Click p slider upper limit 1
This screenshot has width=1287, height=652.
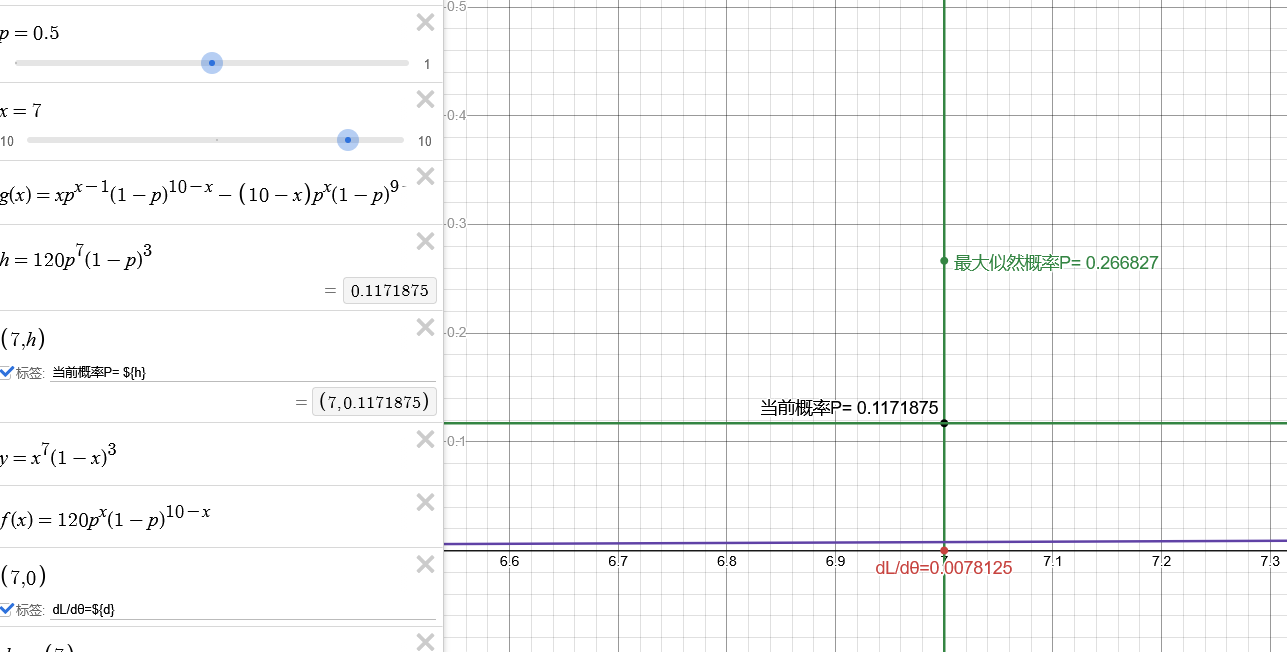coord(427,64)
